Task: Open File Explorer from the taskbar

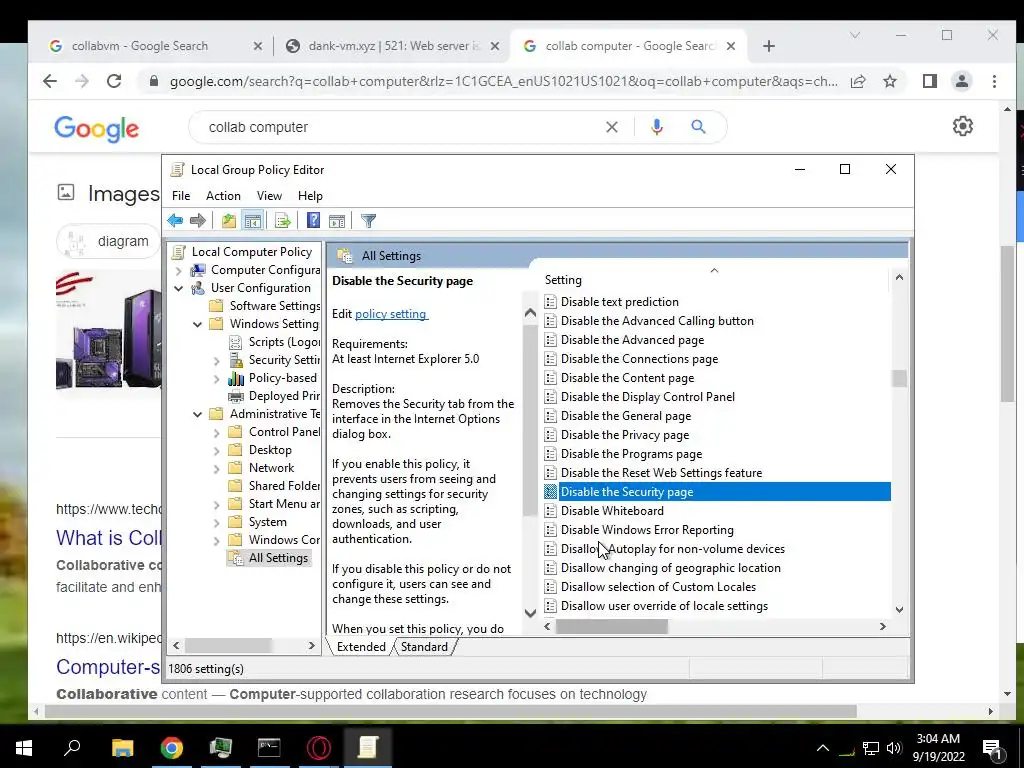Action: coord(122,747)
